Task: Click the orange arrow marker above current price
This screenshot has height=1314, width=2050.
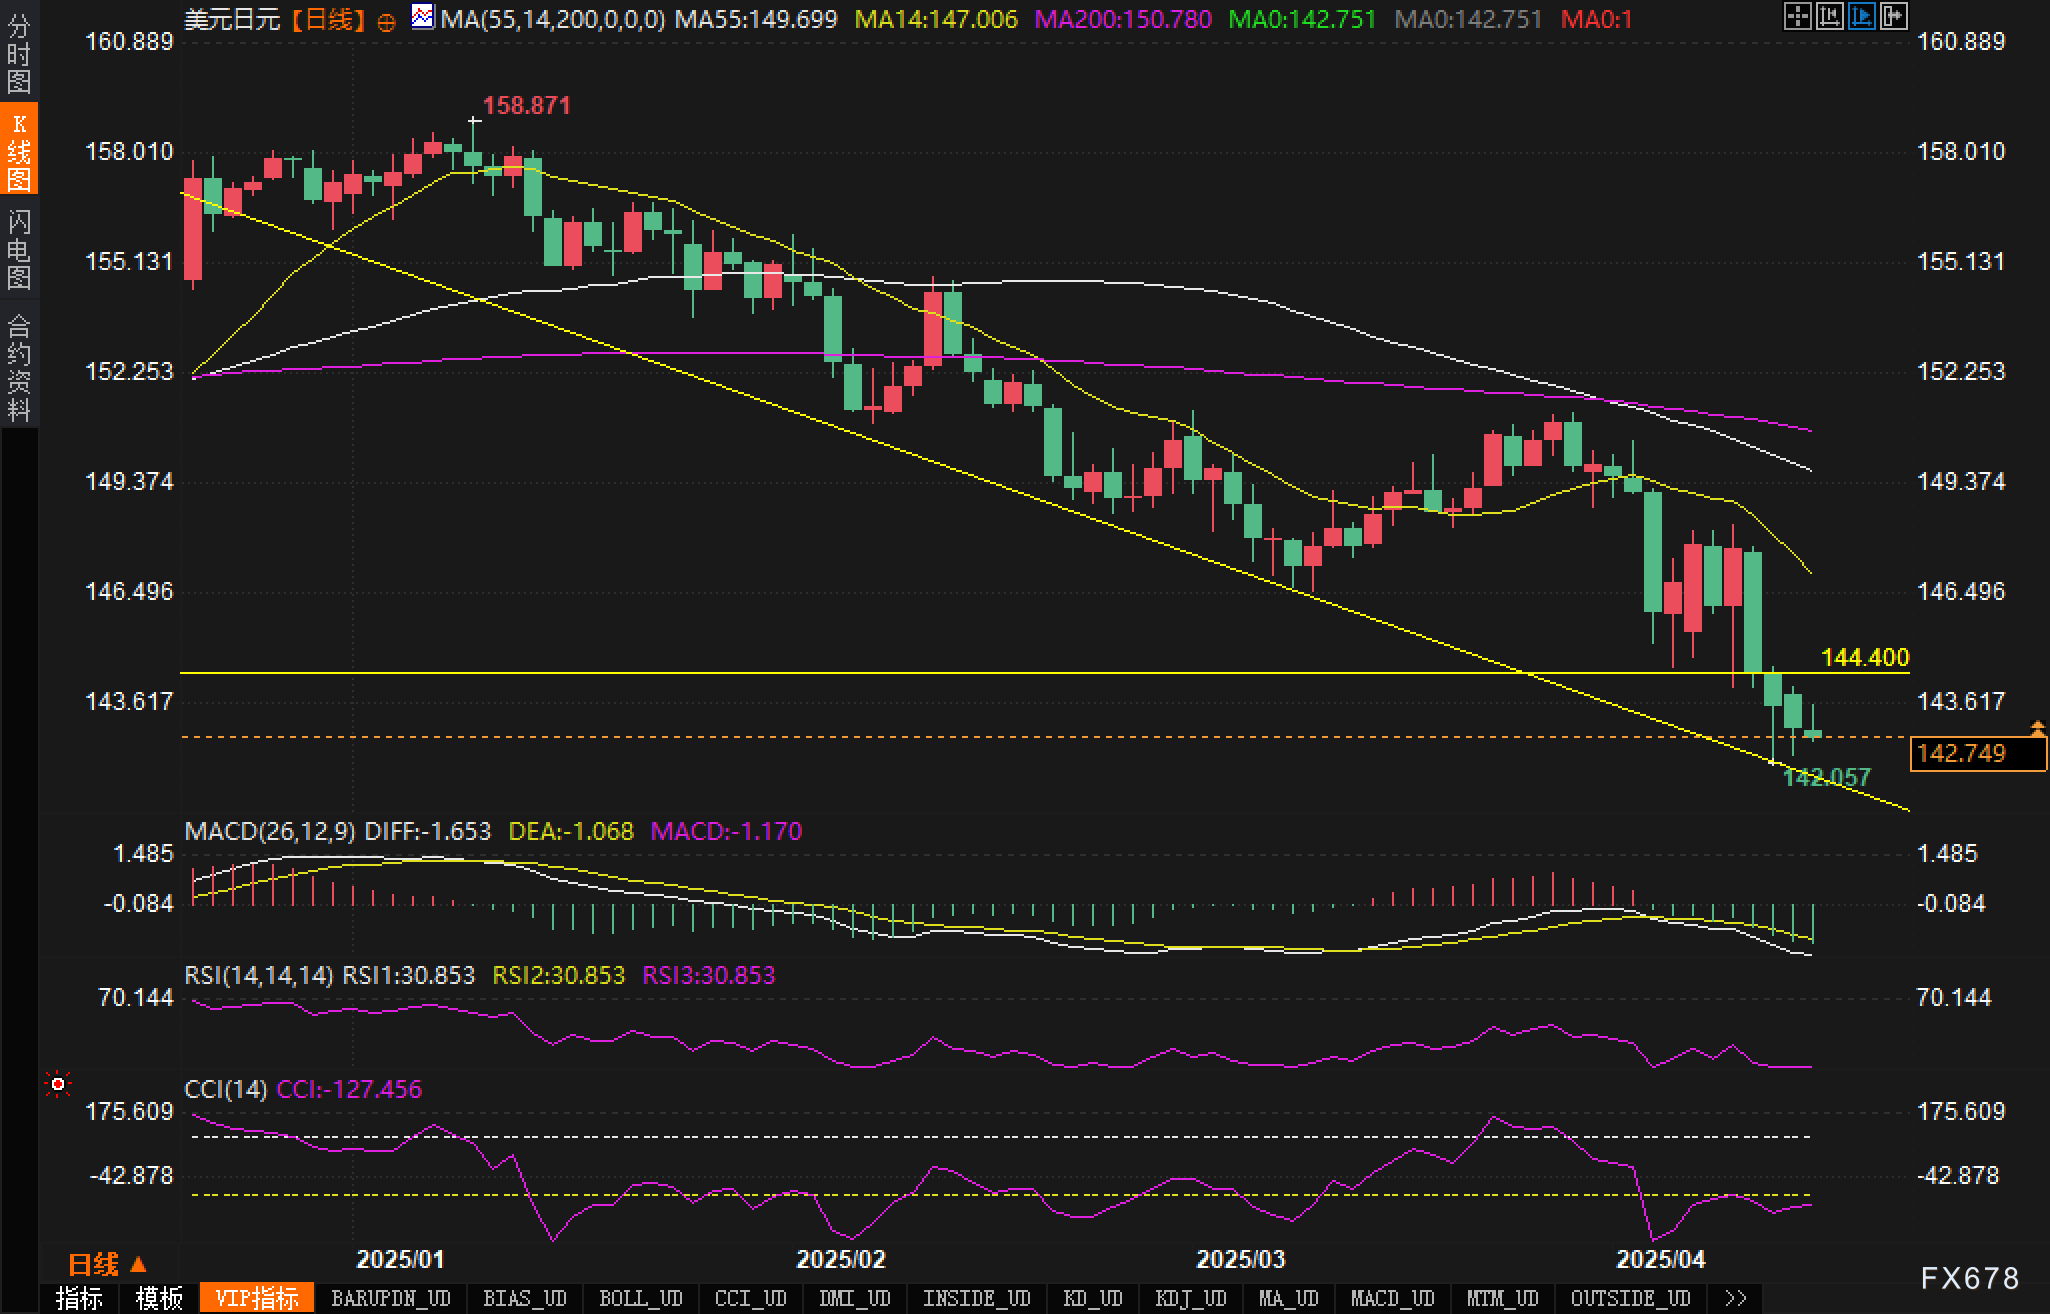Action: coord(2037,727)
